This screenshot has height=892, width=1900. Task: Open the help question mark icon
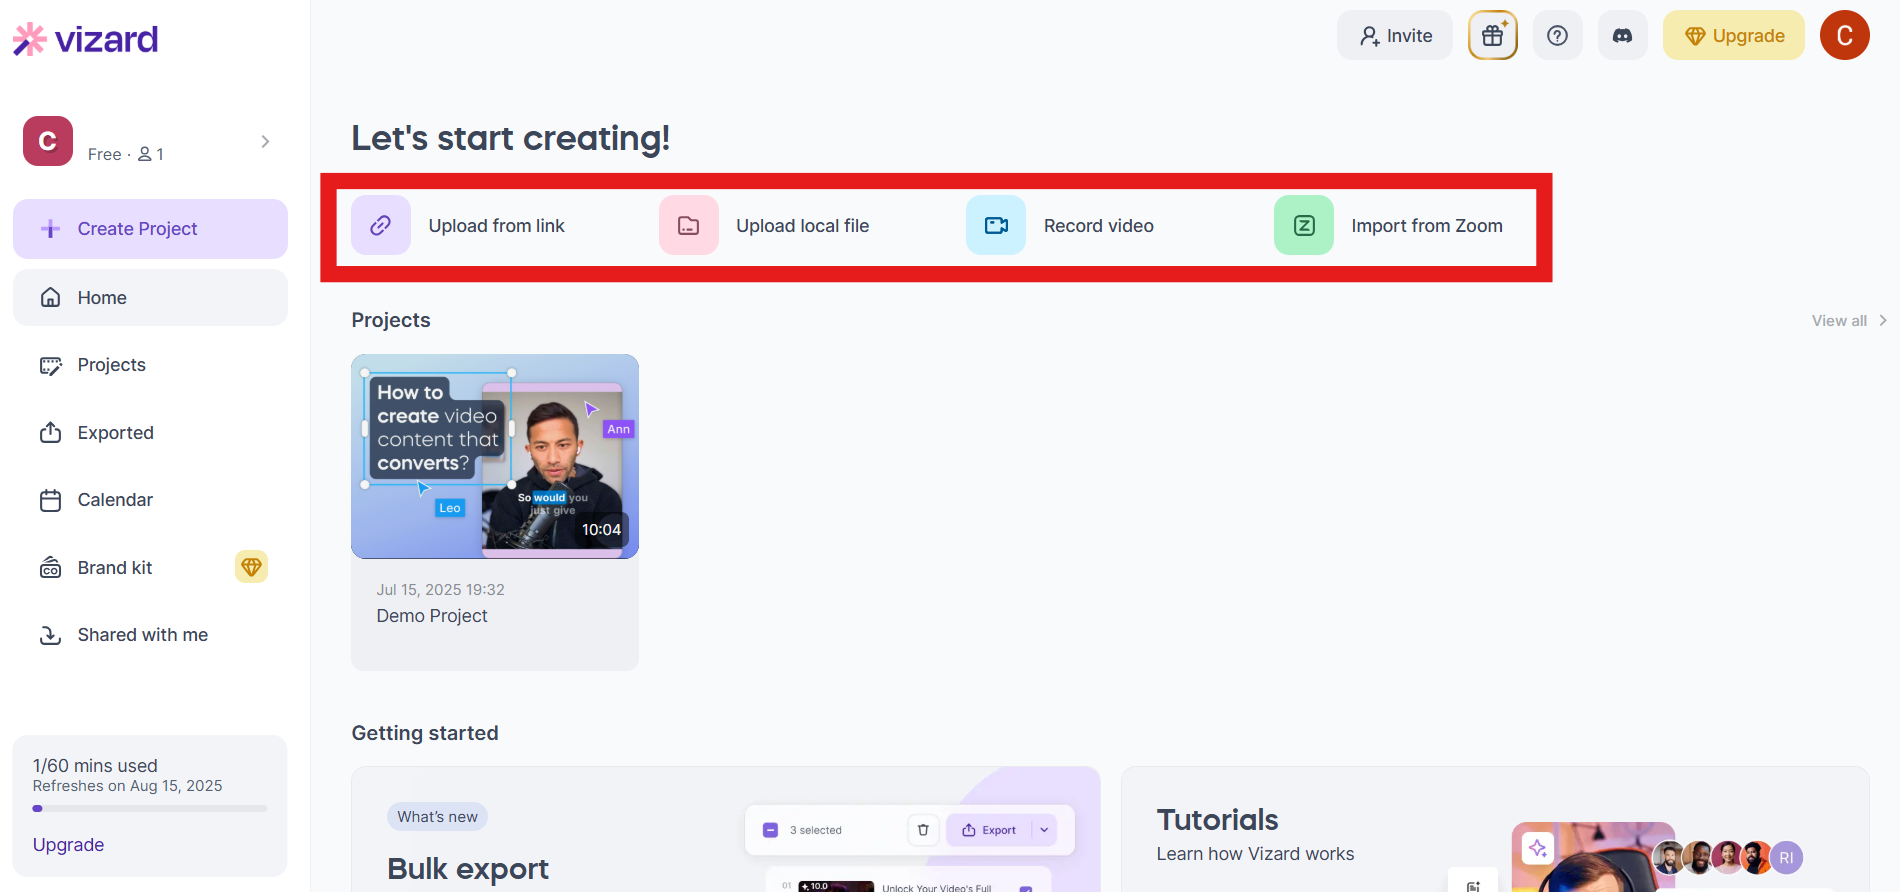click(x=1557, y=36)
